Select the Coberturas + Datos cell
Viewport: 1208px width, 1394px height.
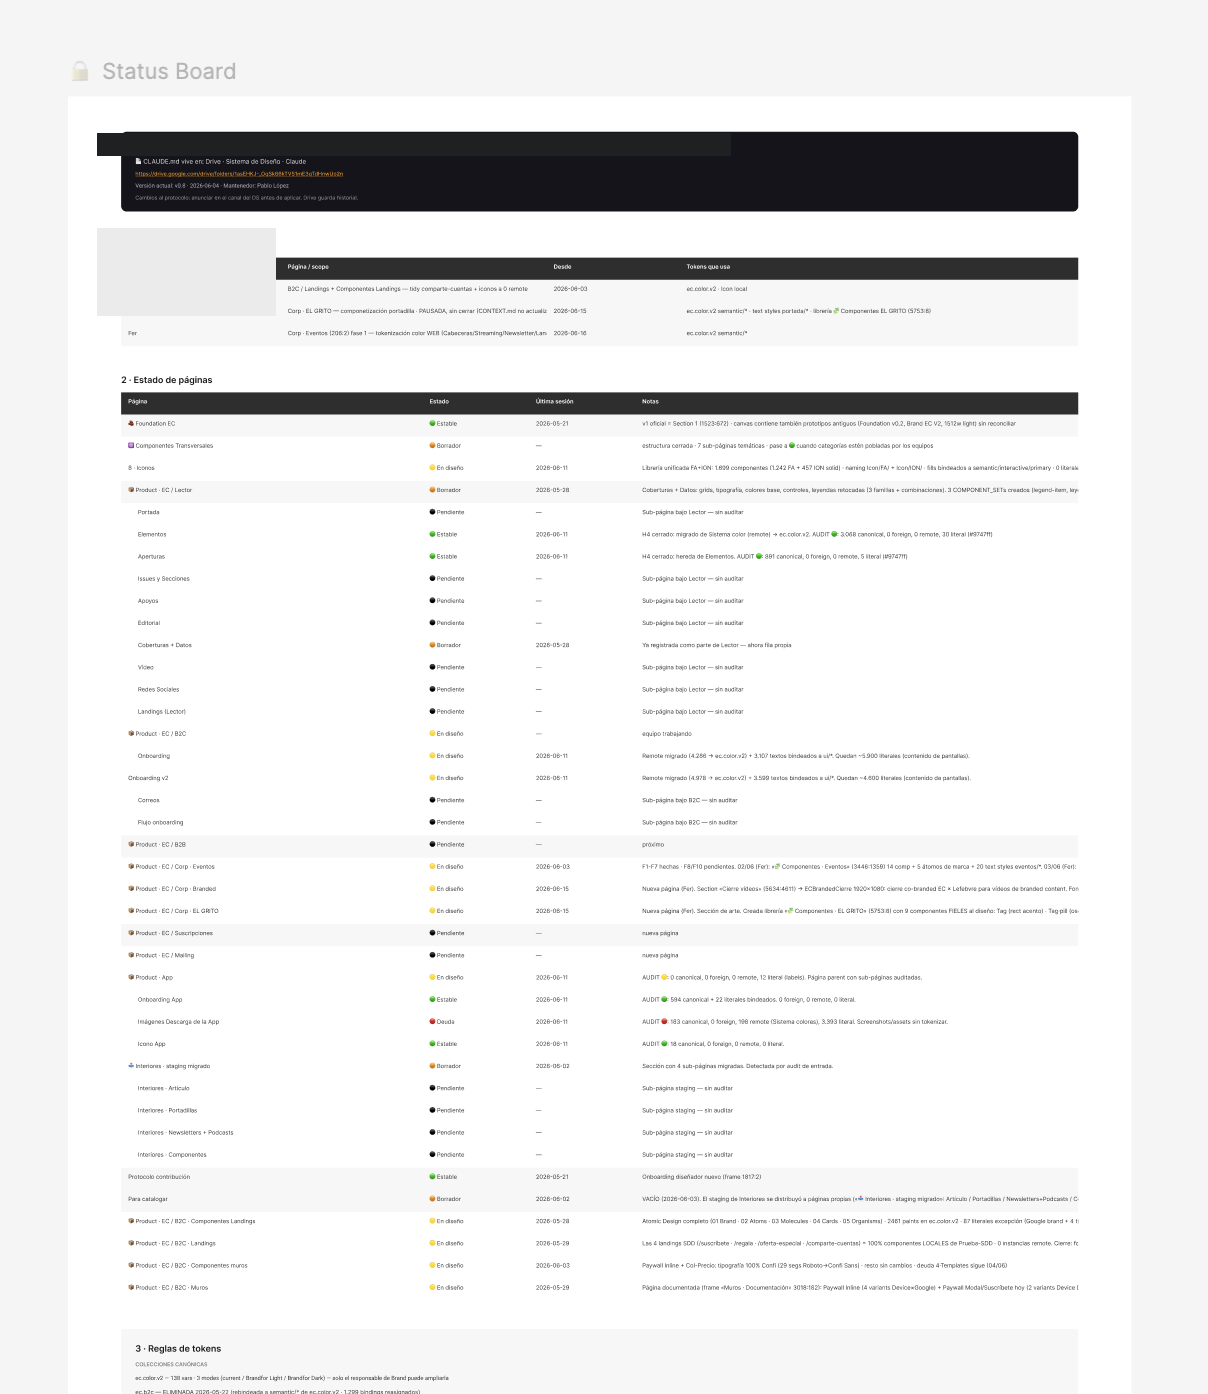pos(165,645)
